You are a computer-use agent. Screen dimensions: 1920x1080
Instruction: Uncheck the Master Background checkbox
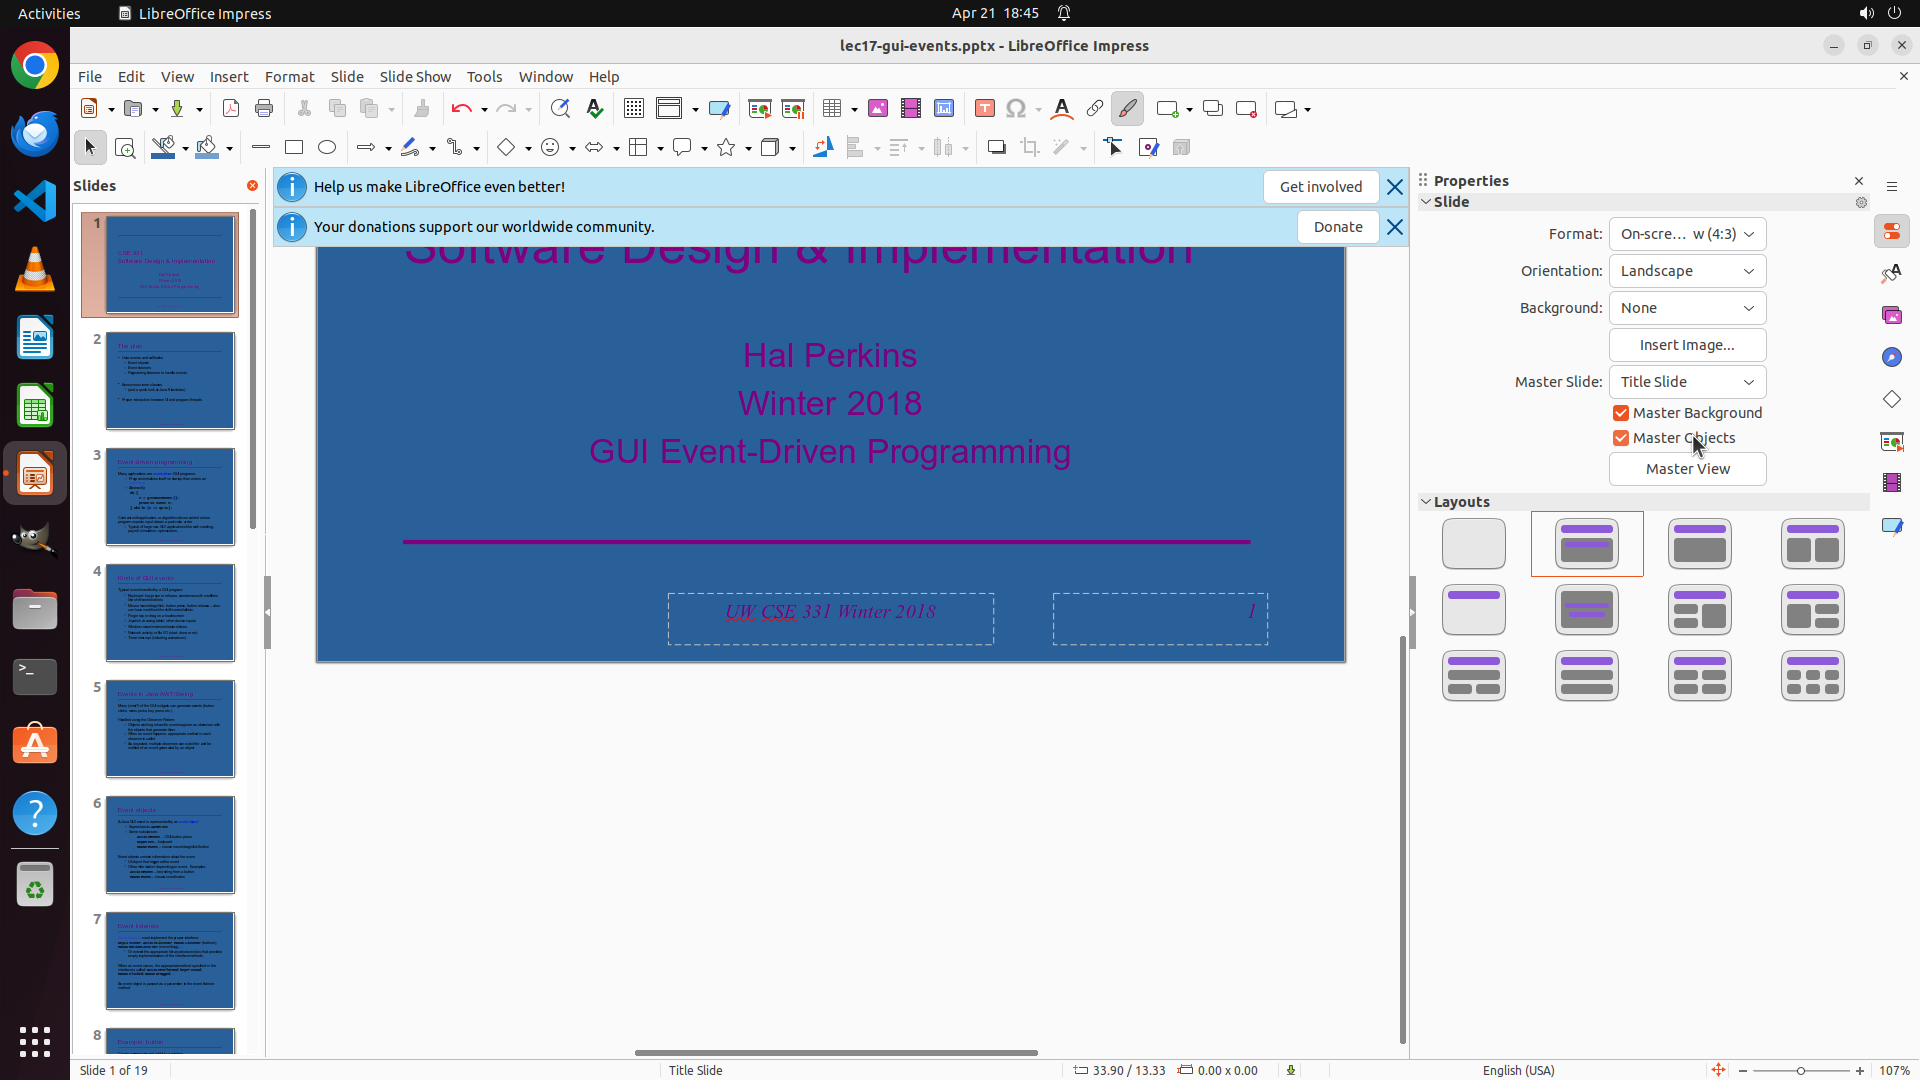pyautogui.click(x=1621, y=413)
